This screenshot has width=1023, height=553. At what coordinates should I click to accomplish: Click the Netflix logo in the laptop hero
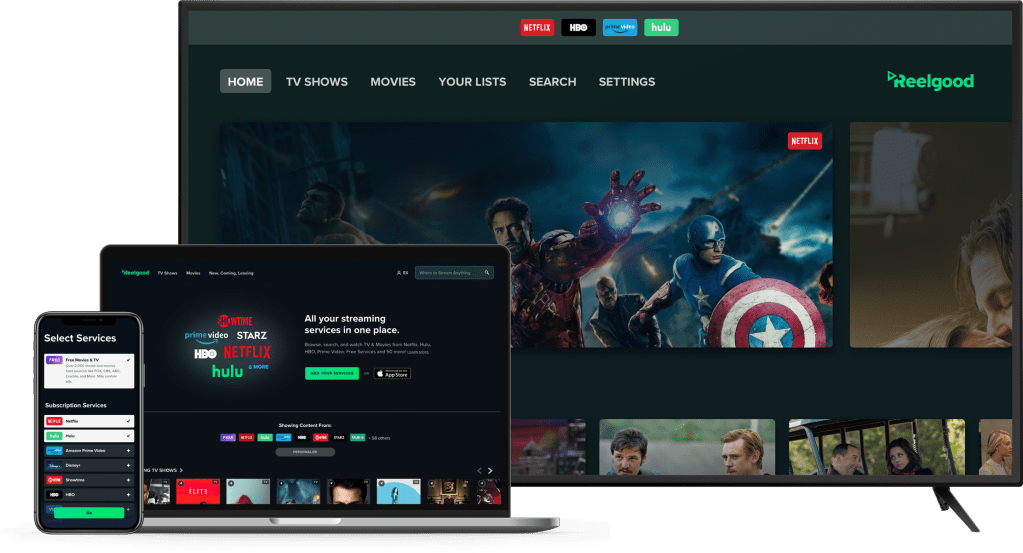247,353
